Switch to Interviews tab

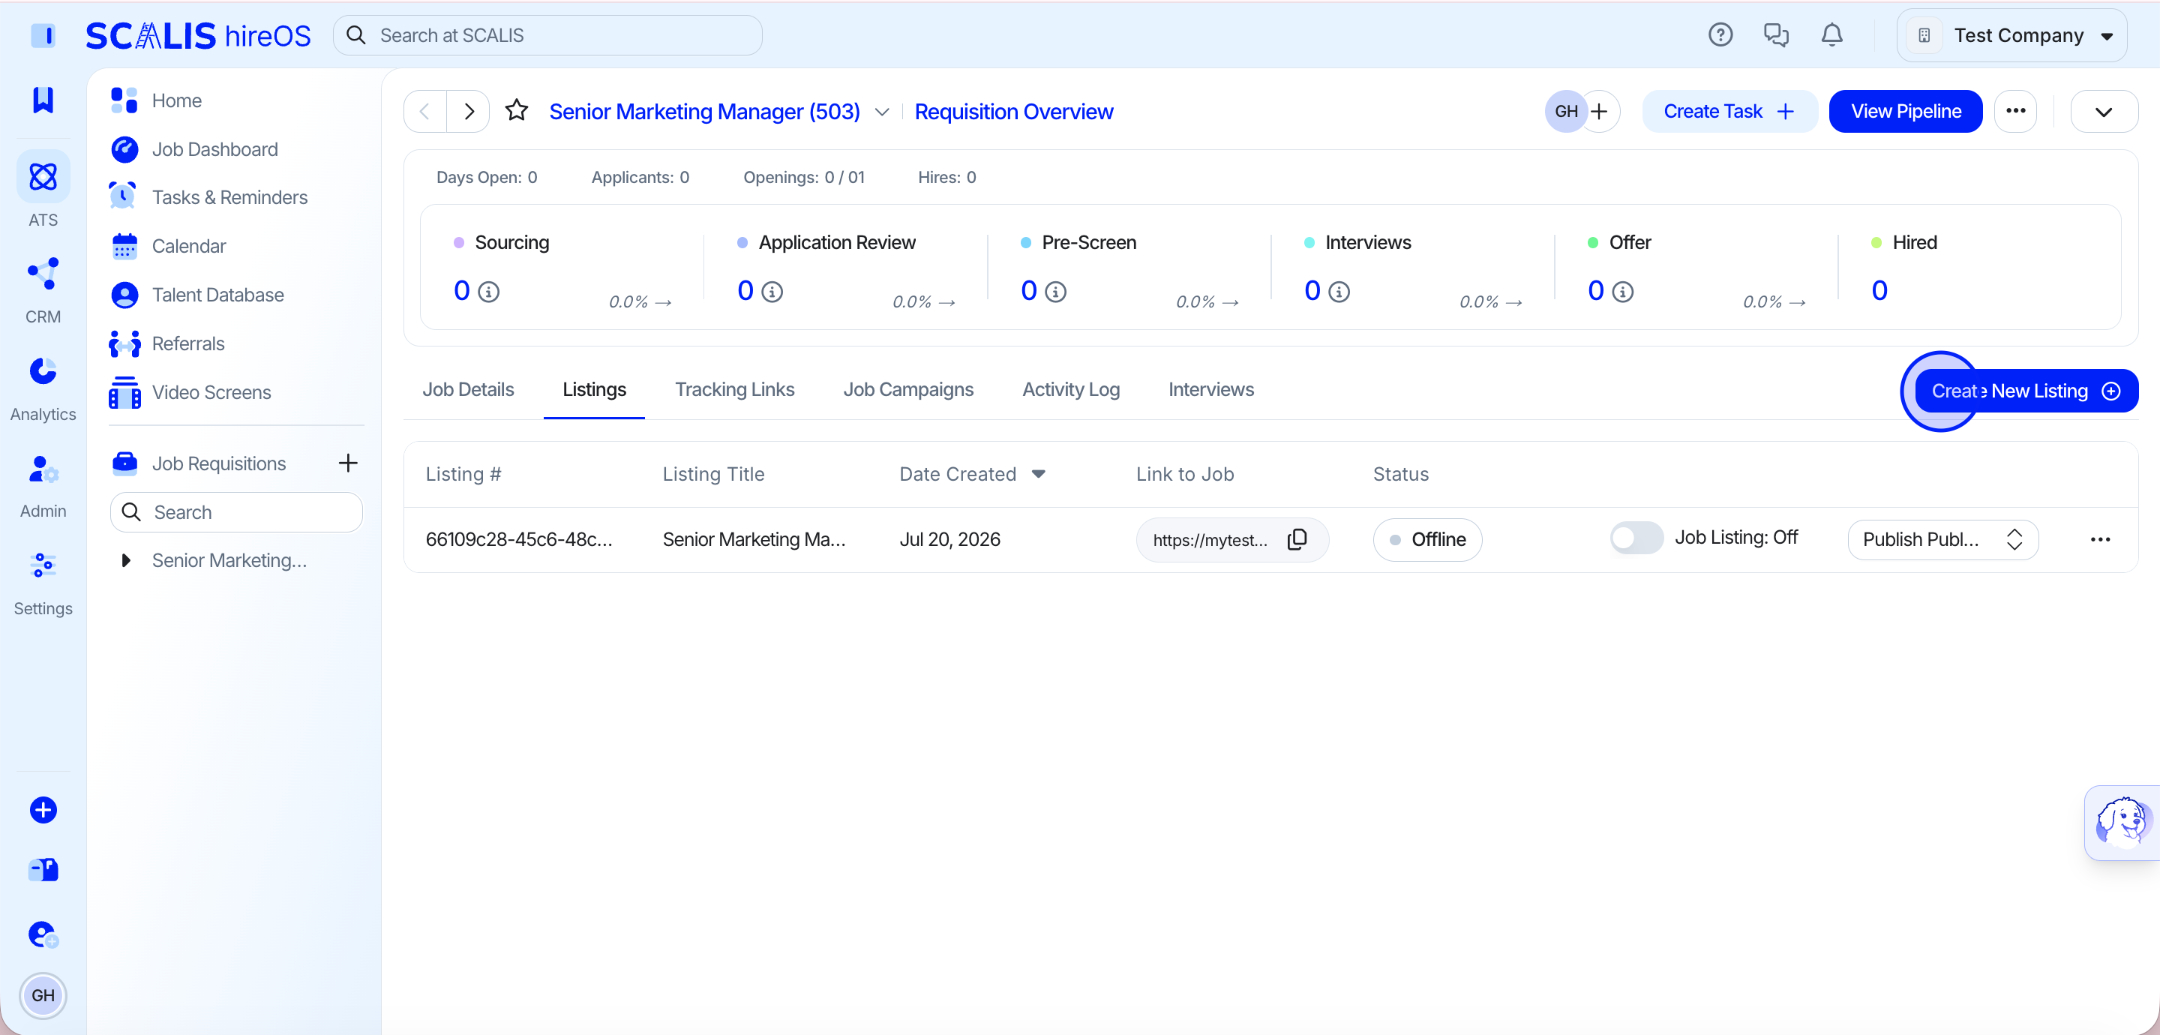tap(1211, 389)
